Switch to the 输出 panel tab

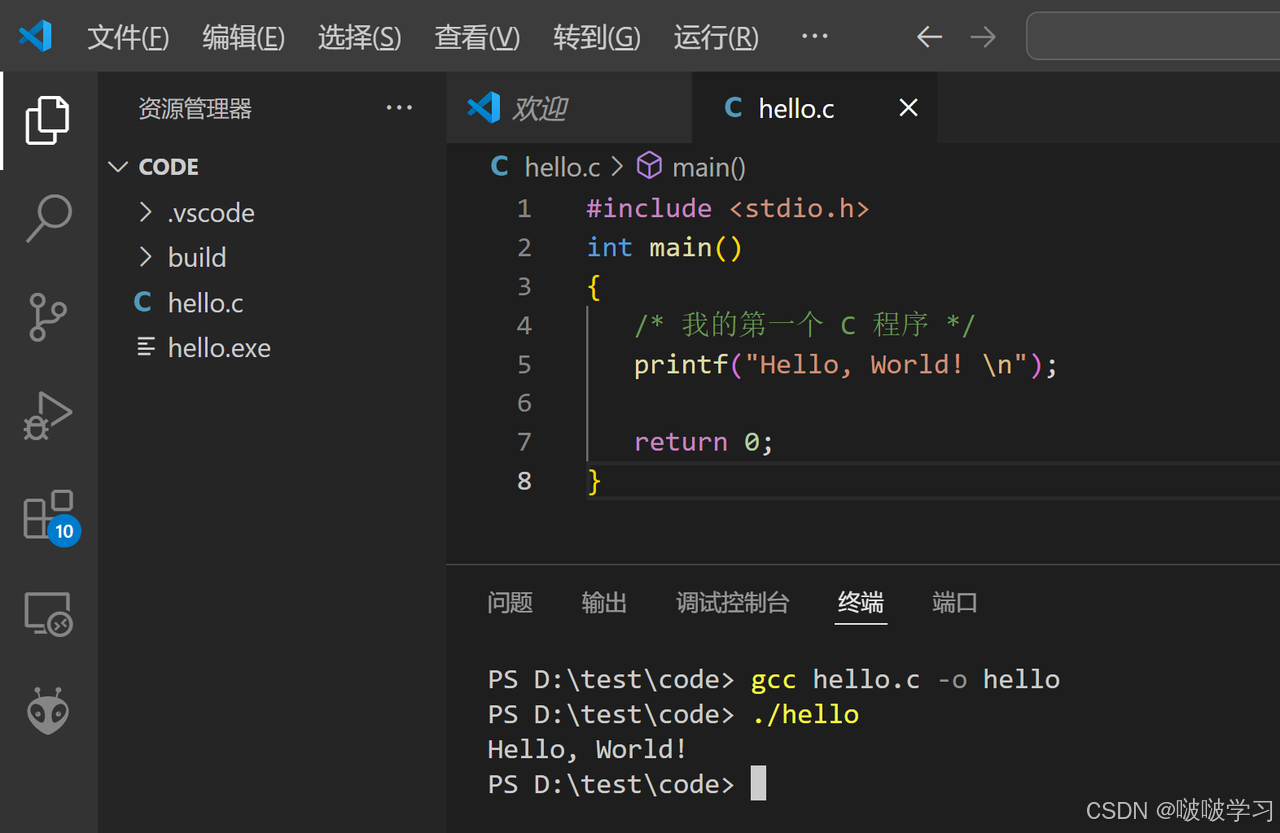click(x=604, y=602)
